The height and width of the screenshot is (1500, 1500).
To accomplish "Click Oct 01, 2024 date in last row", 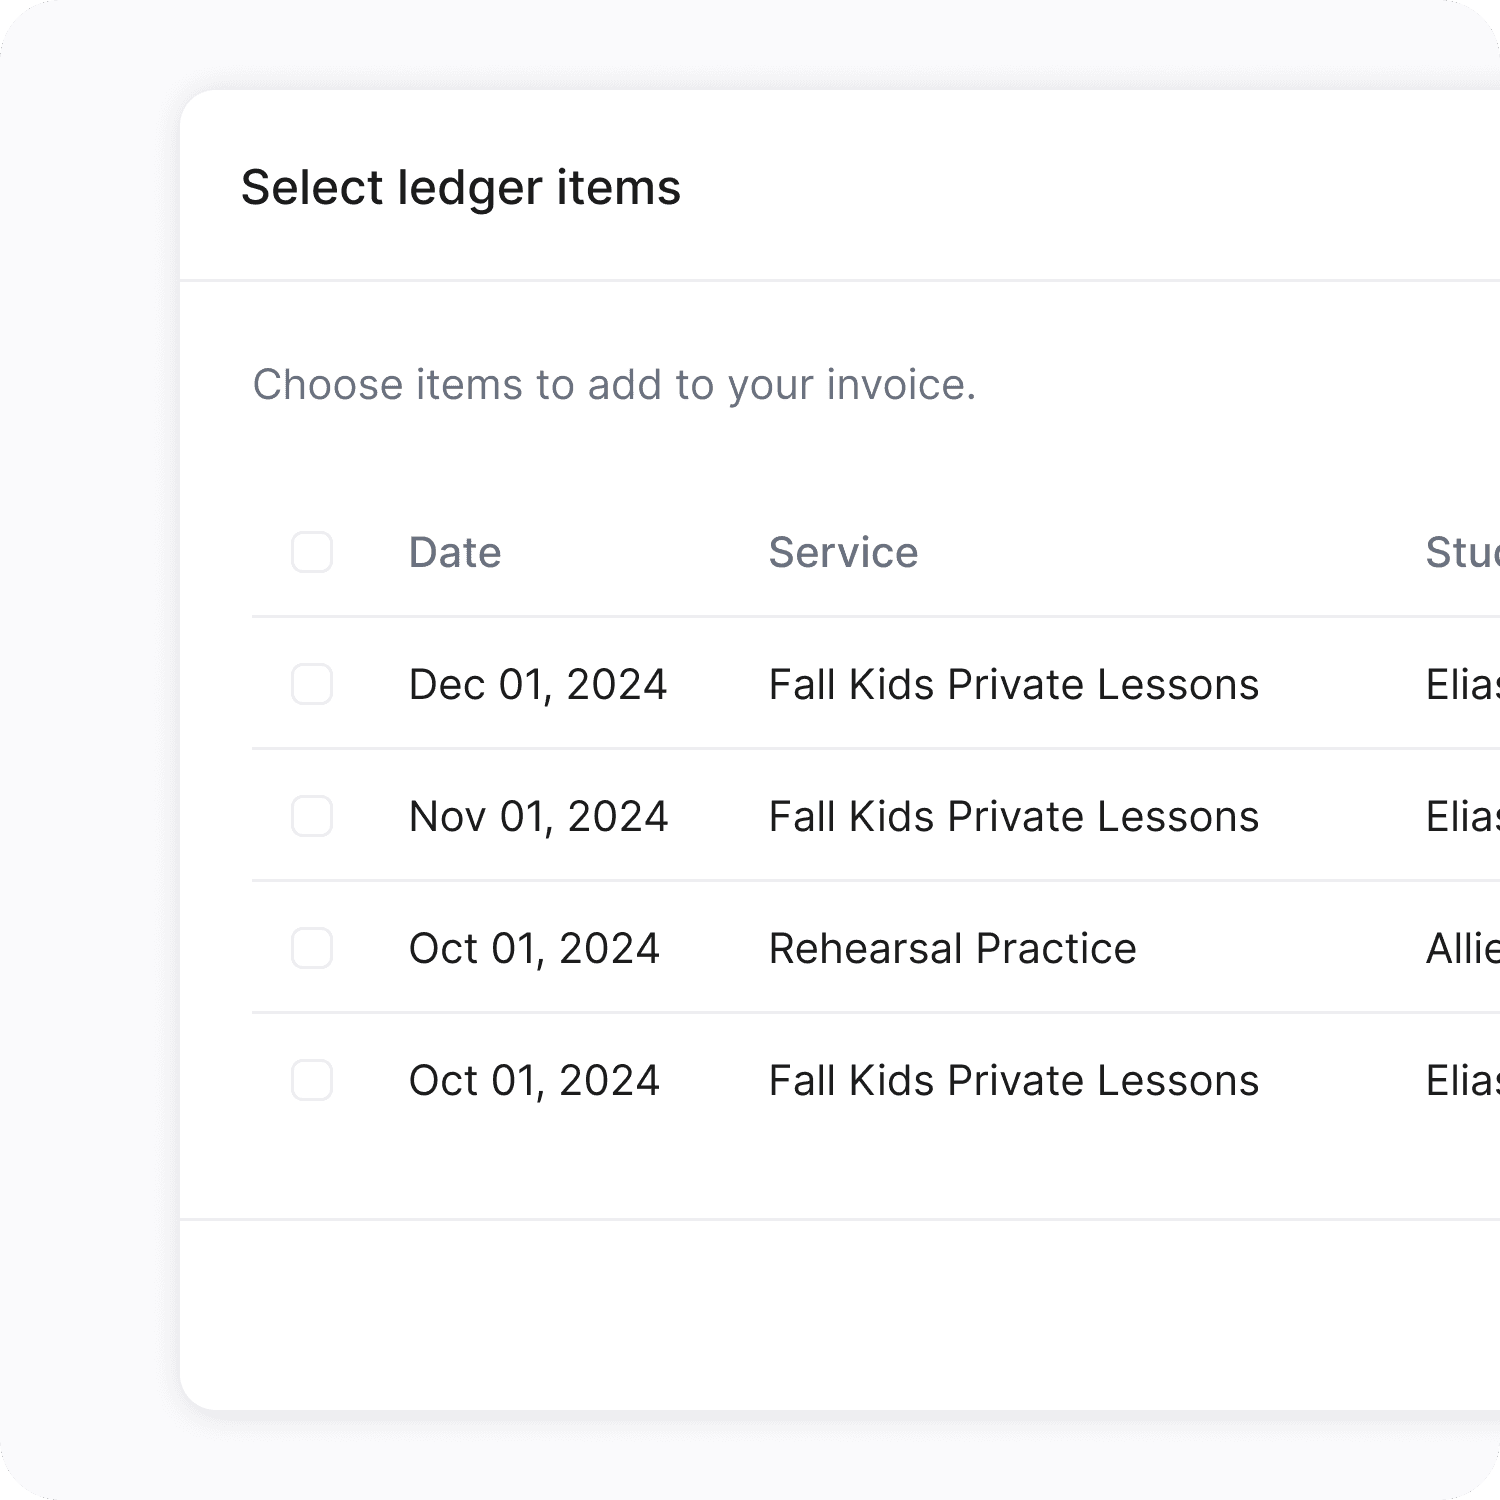I will (534, 1080).
